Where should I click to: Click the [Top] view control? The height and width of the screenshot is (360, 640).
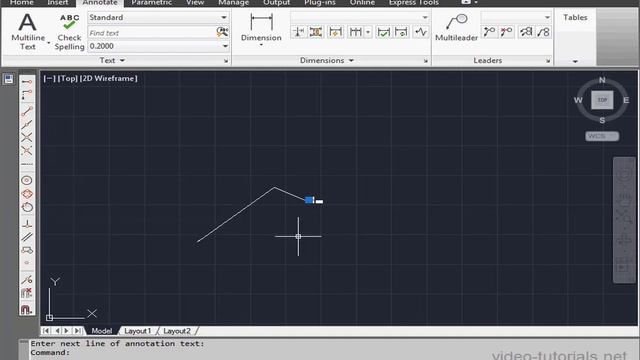[x=67, y=78]
